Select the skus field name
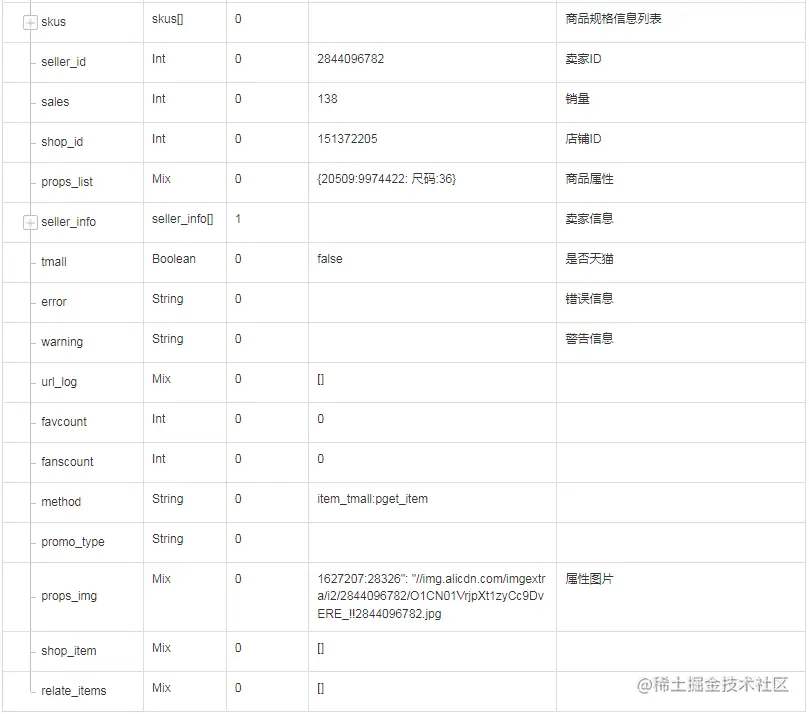Viewport: 809px width, 714px height. point(54,22)
